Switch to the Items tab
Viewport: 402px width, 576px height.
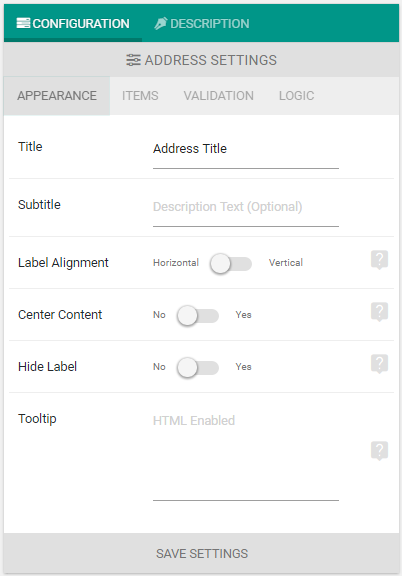[140, 96]
